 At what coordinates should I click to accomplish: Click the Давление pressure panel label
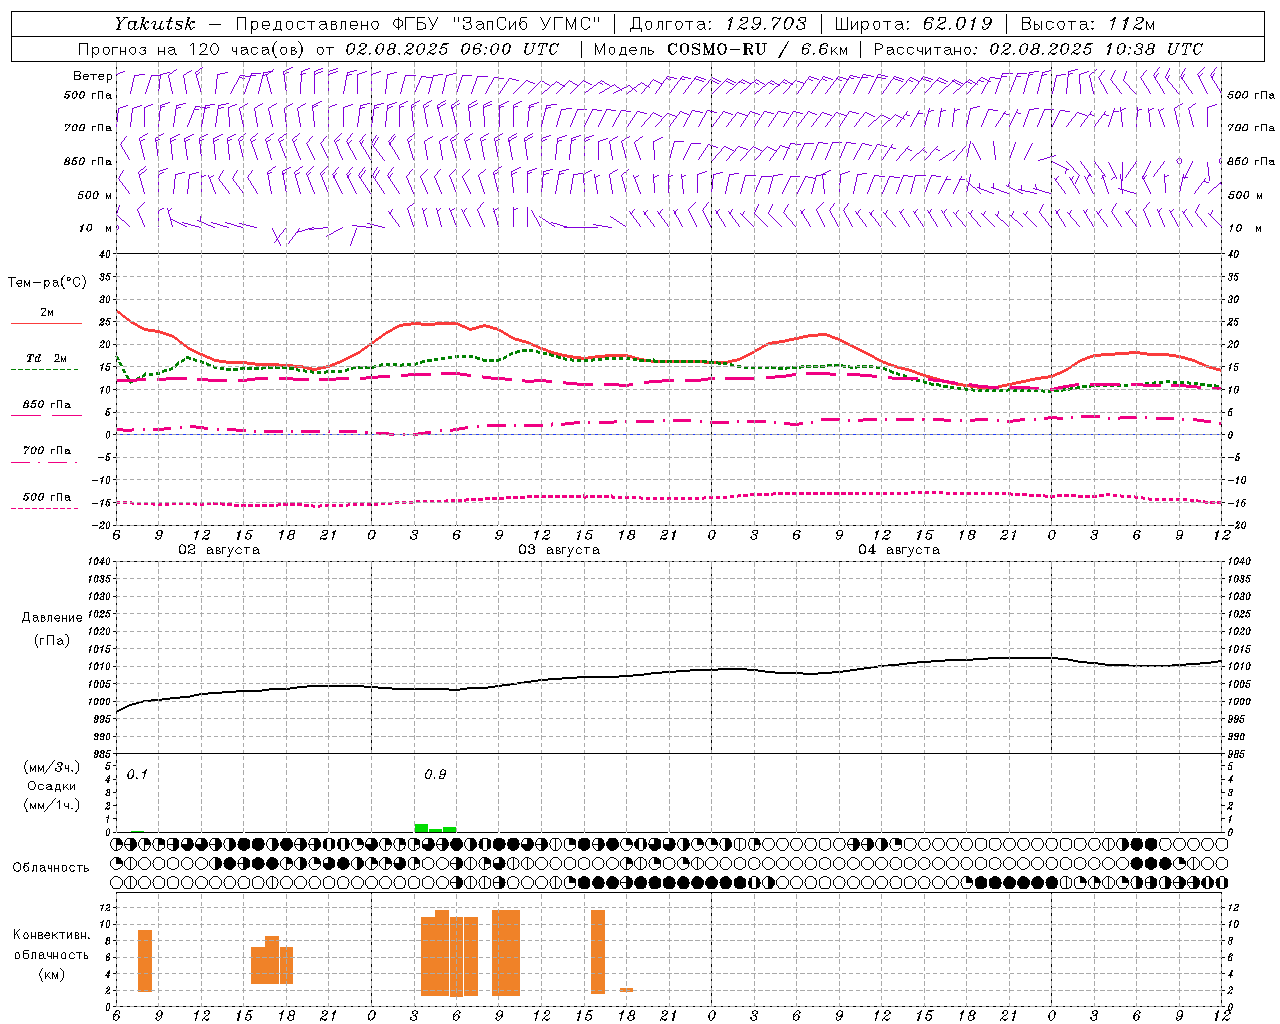(x=52, y=618)
